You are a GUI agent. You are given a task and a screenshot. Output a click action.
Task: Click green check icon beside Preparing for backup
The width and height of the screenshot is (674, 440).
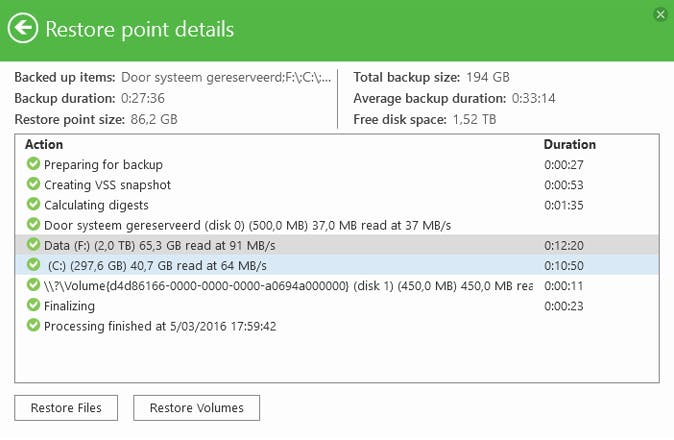[x=33, y=164]
